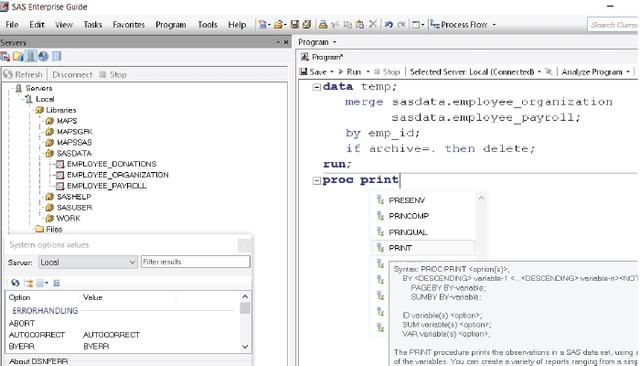The width and height of the screenshot is (640, 366).
Task: Click the Copy toolbar icon
Action: tap(347, 25)
